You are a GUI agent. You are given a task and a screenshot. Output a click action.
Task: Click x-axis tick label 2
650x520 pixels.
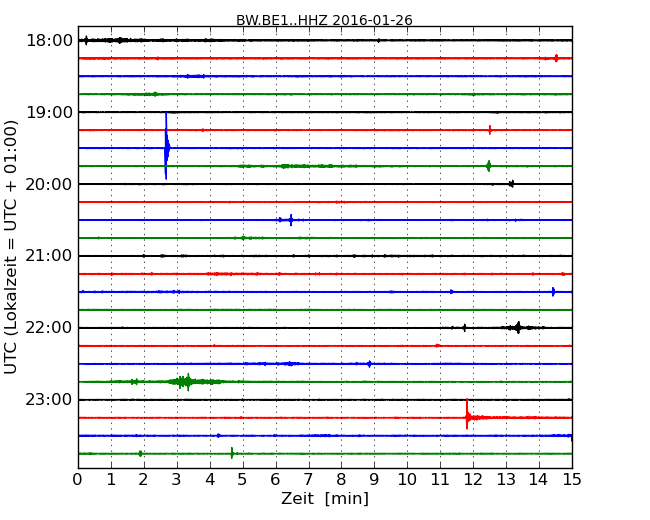coord(144,479)
